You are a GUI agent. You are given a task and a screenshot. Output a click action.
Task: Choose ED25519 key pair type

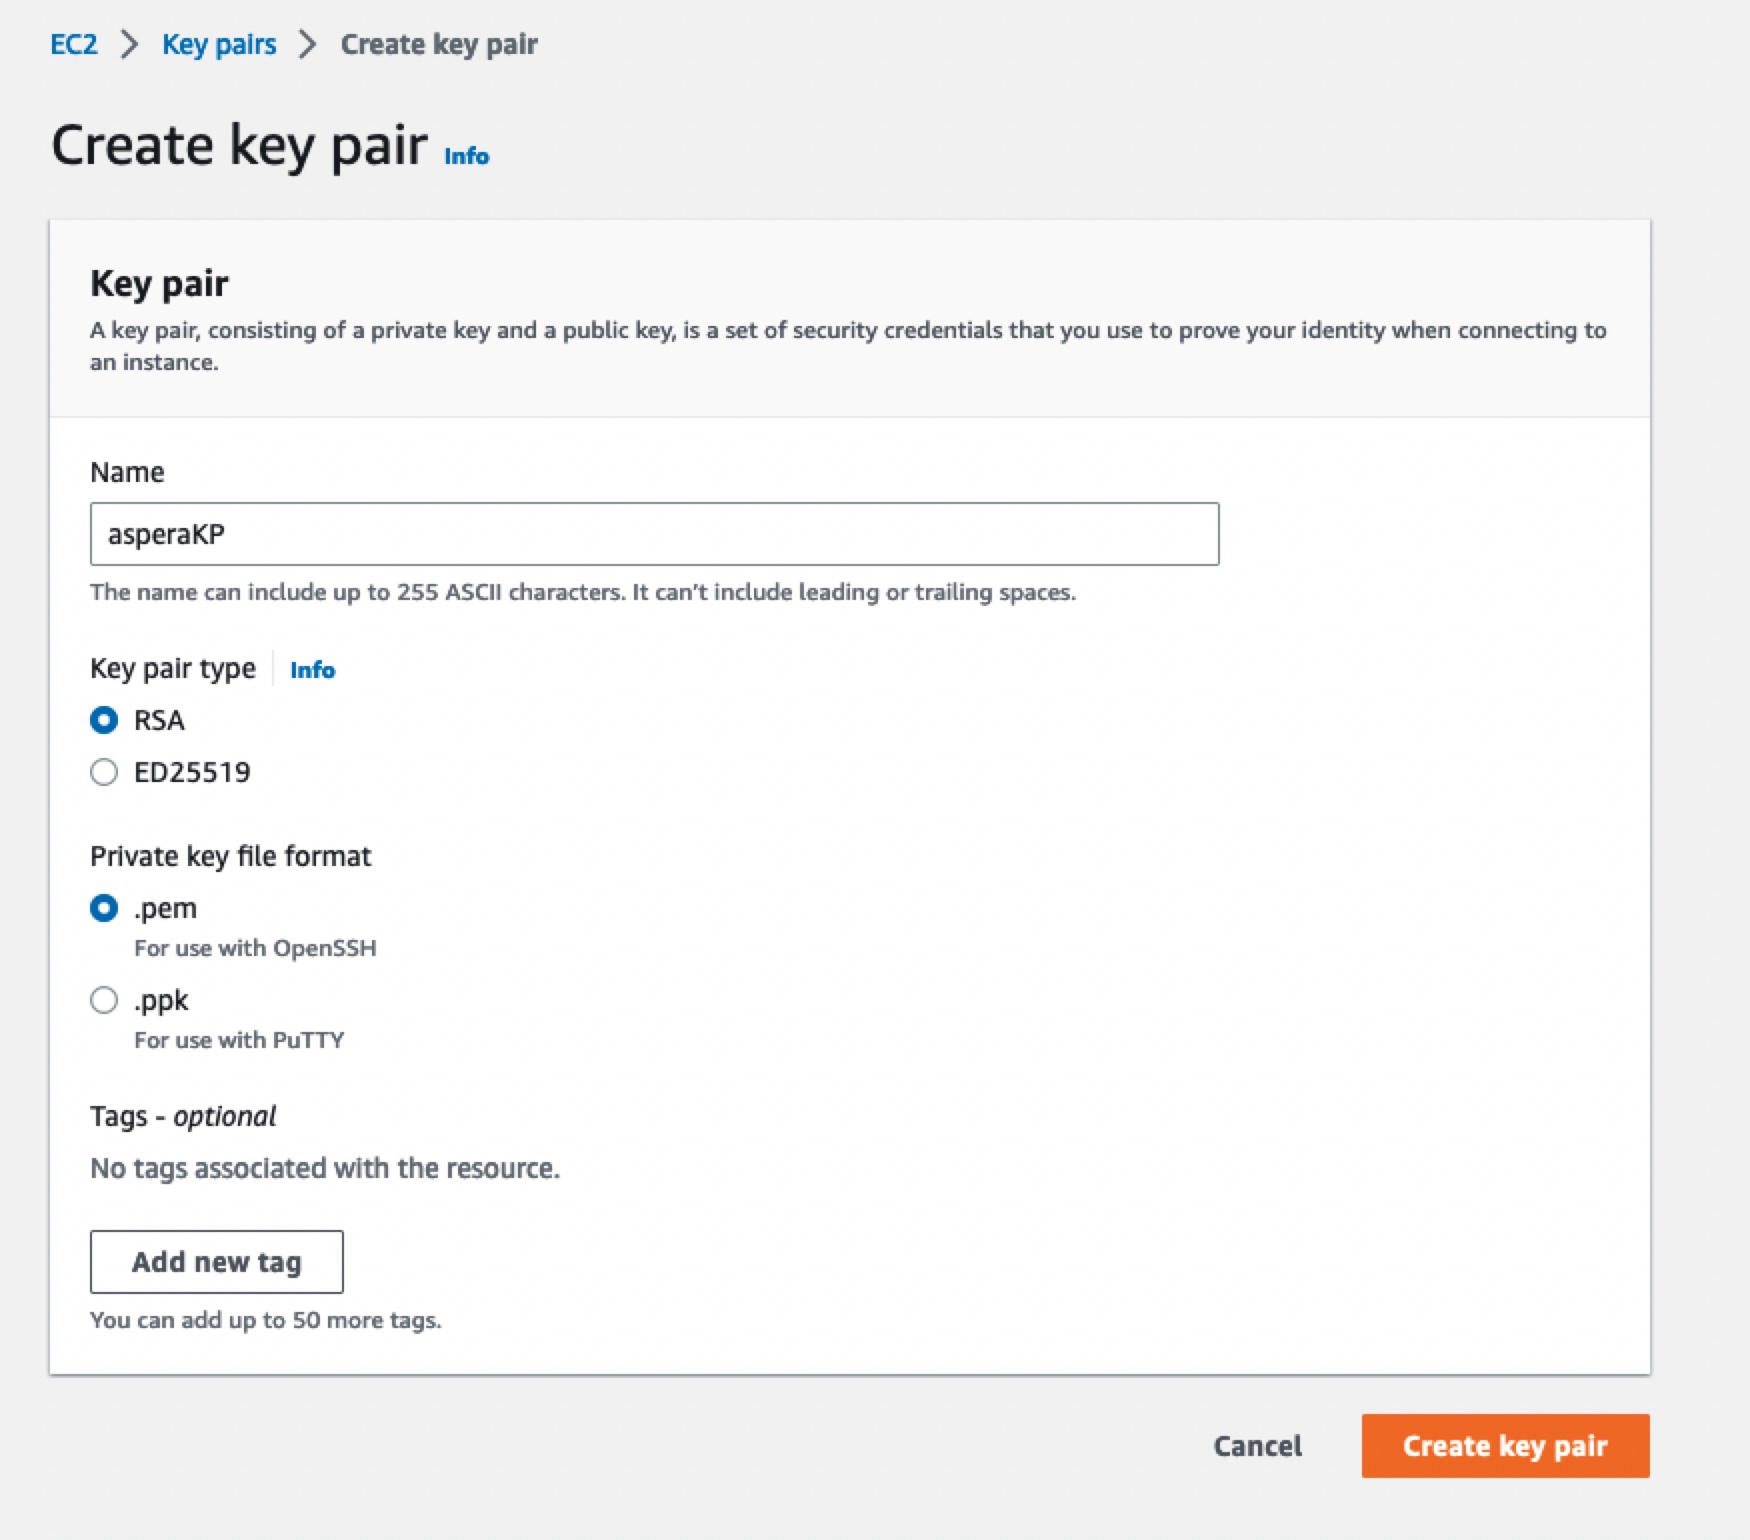(x=104, y=772)
